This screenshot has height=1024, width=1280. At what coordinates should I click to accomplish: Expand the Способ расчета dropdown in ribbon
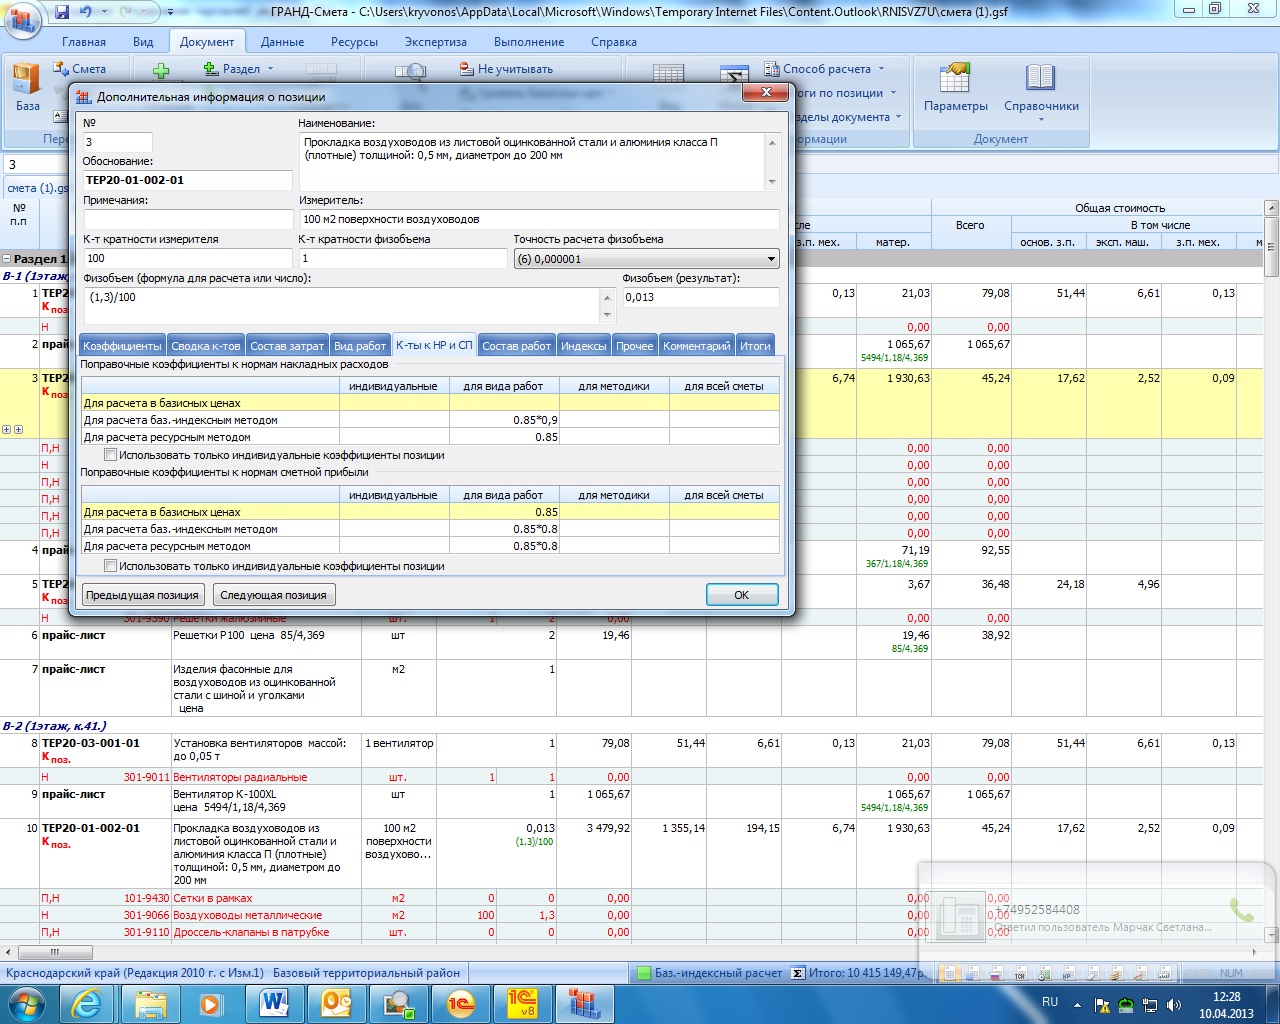(881, 69)
